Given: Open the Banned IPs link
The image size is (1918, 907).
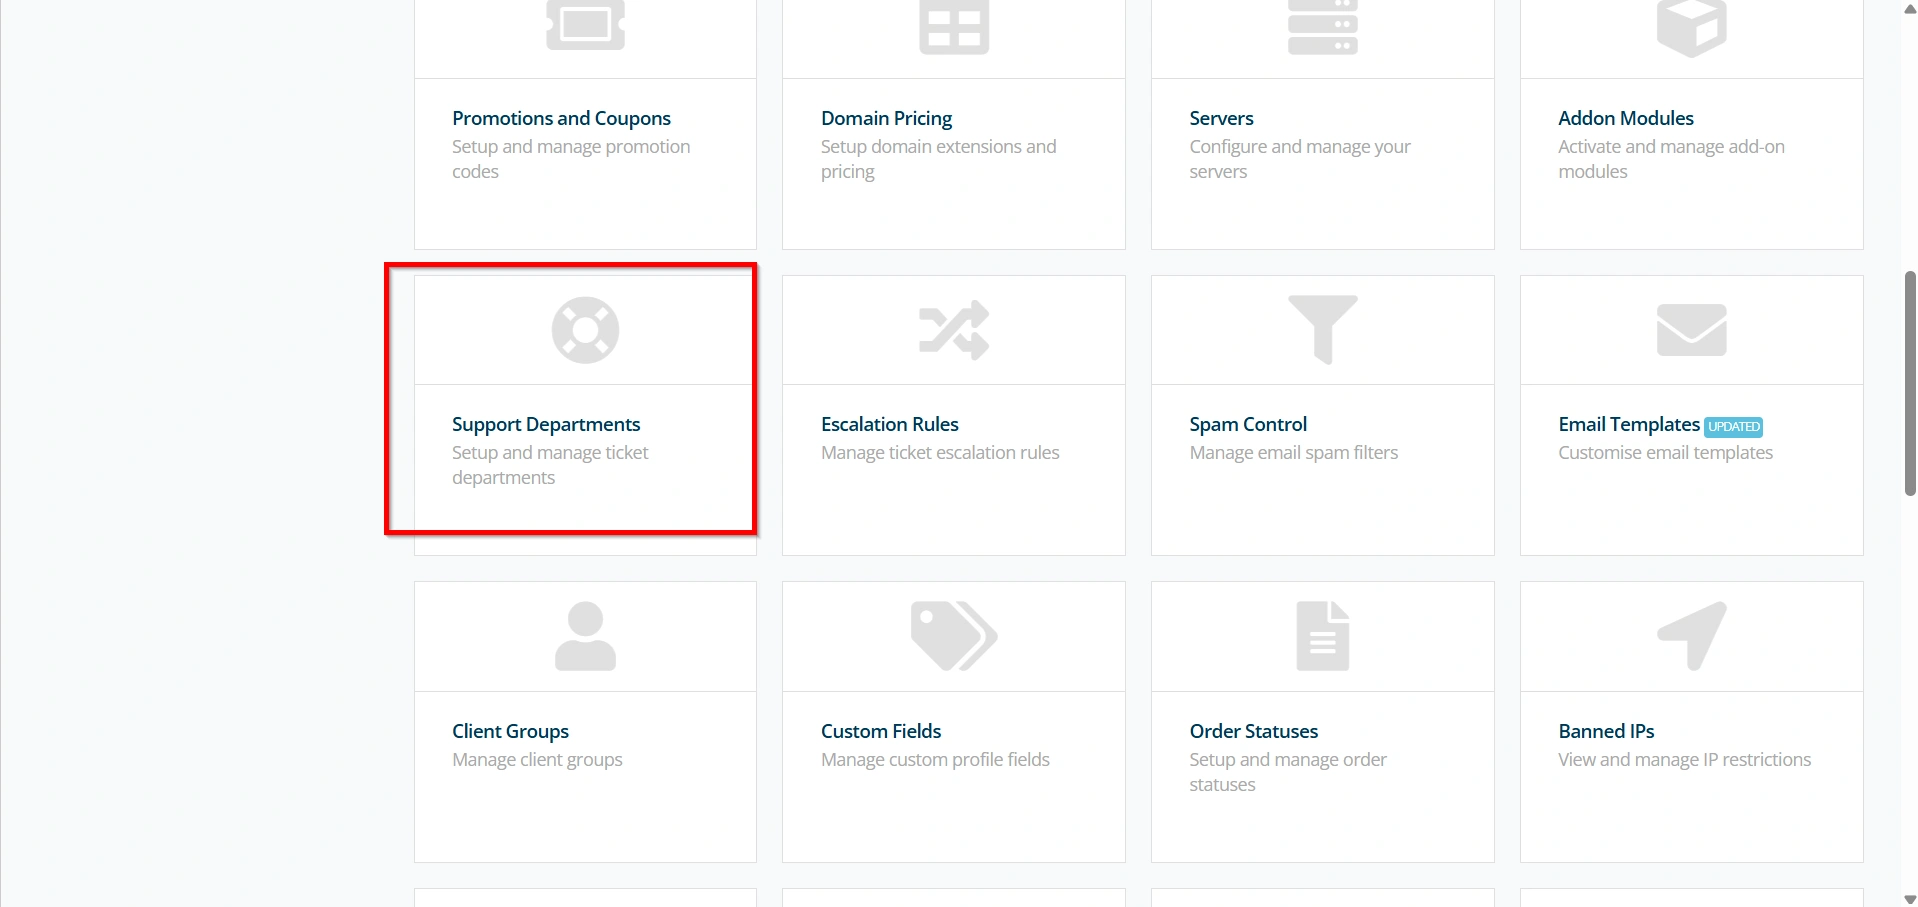Looking at the screenshot, I should 1606,731.
